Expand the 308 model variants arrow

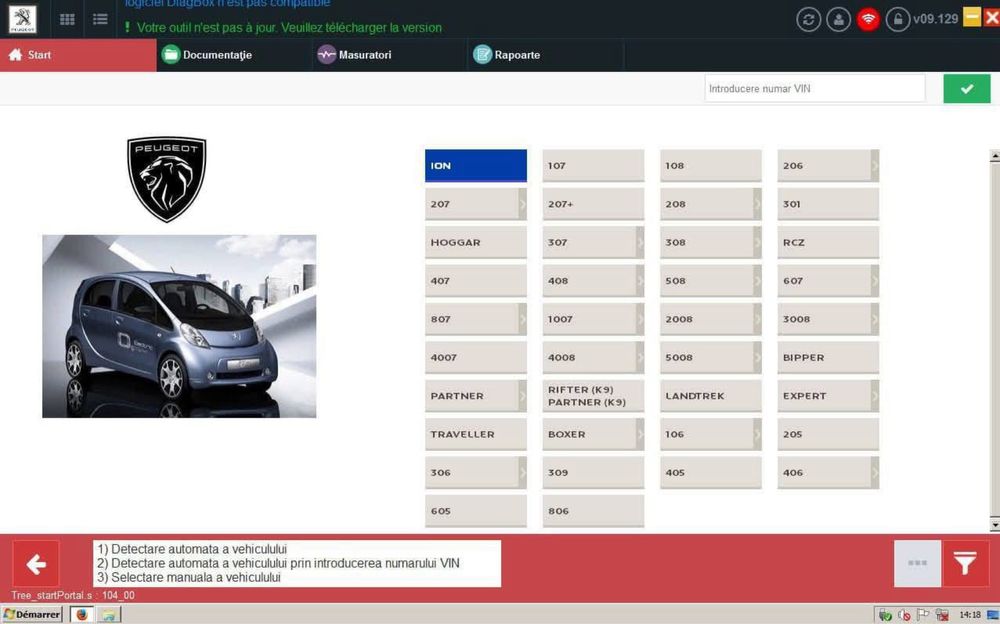point(757,242)
